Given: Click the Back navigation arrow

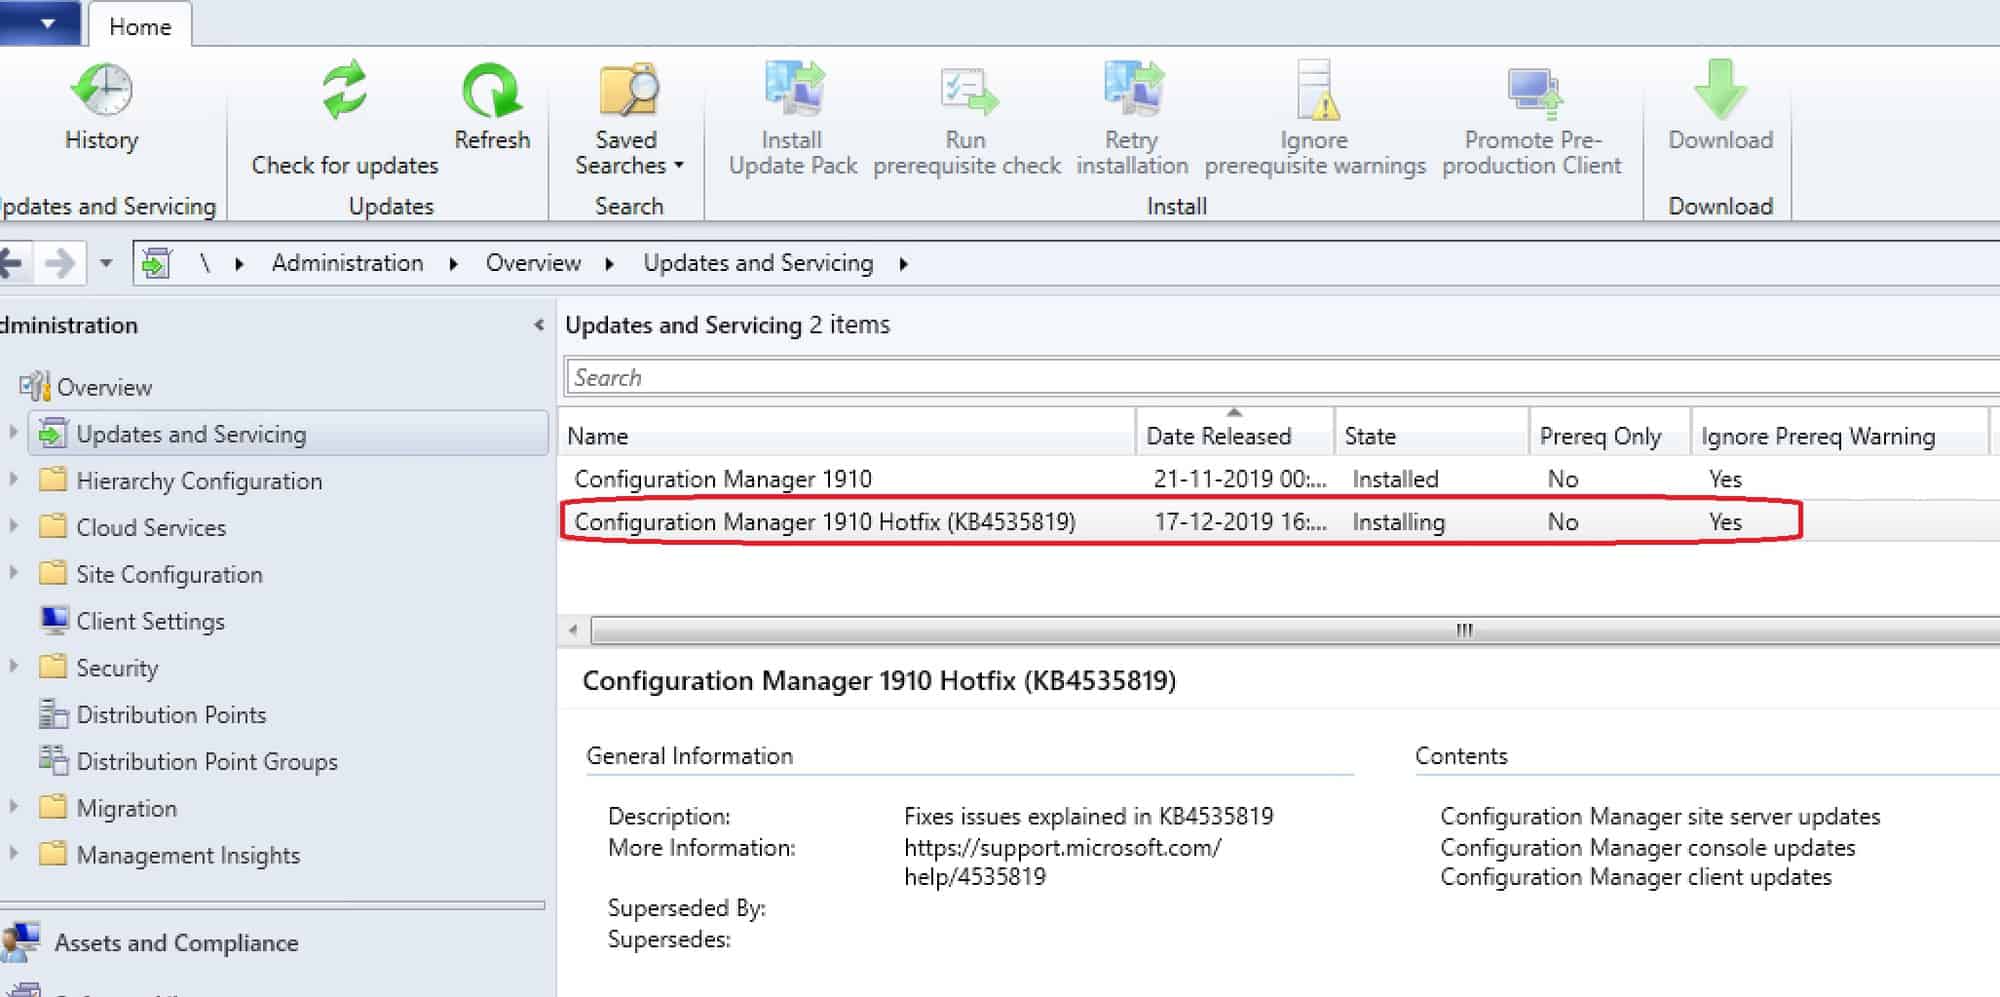Looking at the screenshot, I should coord(10,264).
